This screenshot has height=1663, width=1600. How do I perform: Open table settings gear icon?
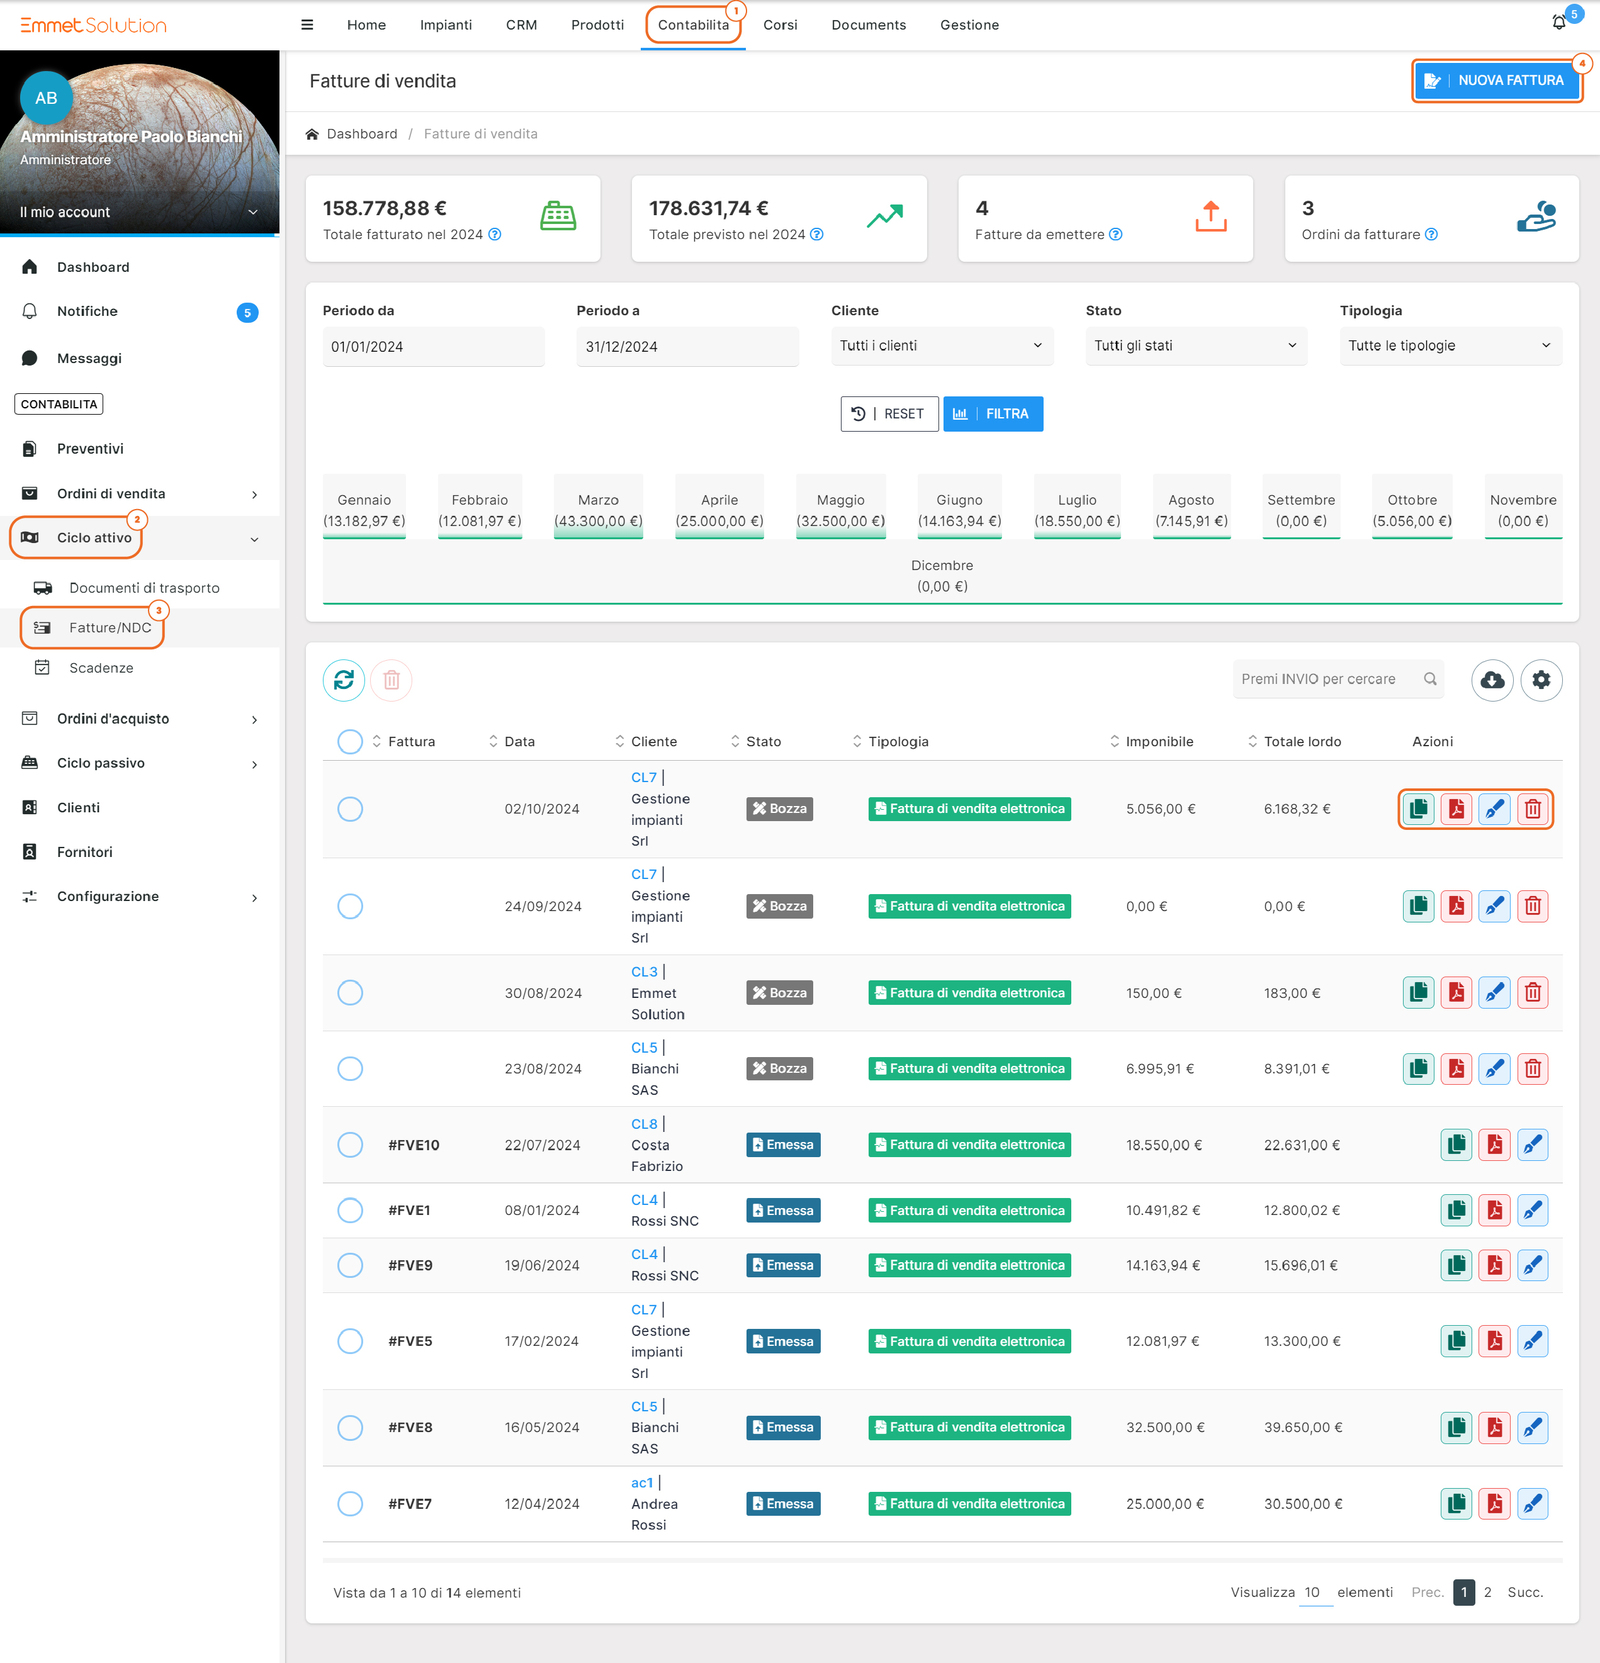pyautogui.click(x=1541, y=680)
